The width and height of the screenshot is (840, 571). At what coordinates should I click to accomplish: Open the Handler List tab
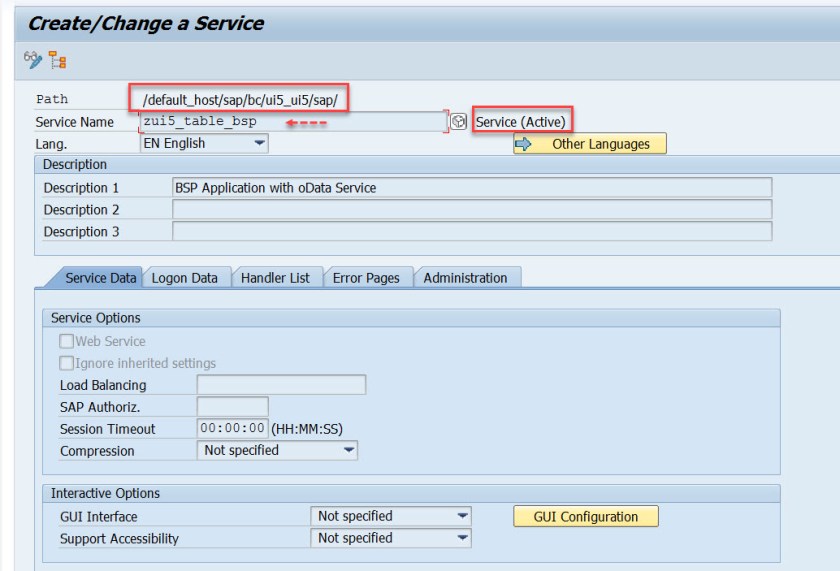(275, 278)
